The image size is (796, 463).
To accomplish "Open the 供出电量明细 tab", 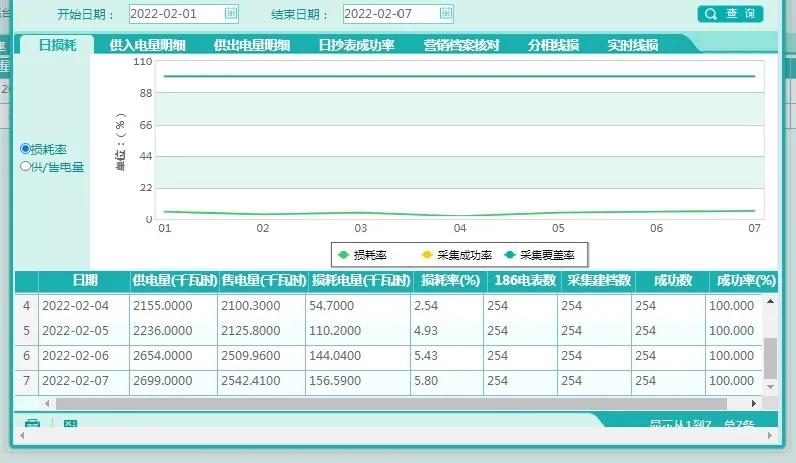I will pos(252,45).
